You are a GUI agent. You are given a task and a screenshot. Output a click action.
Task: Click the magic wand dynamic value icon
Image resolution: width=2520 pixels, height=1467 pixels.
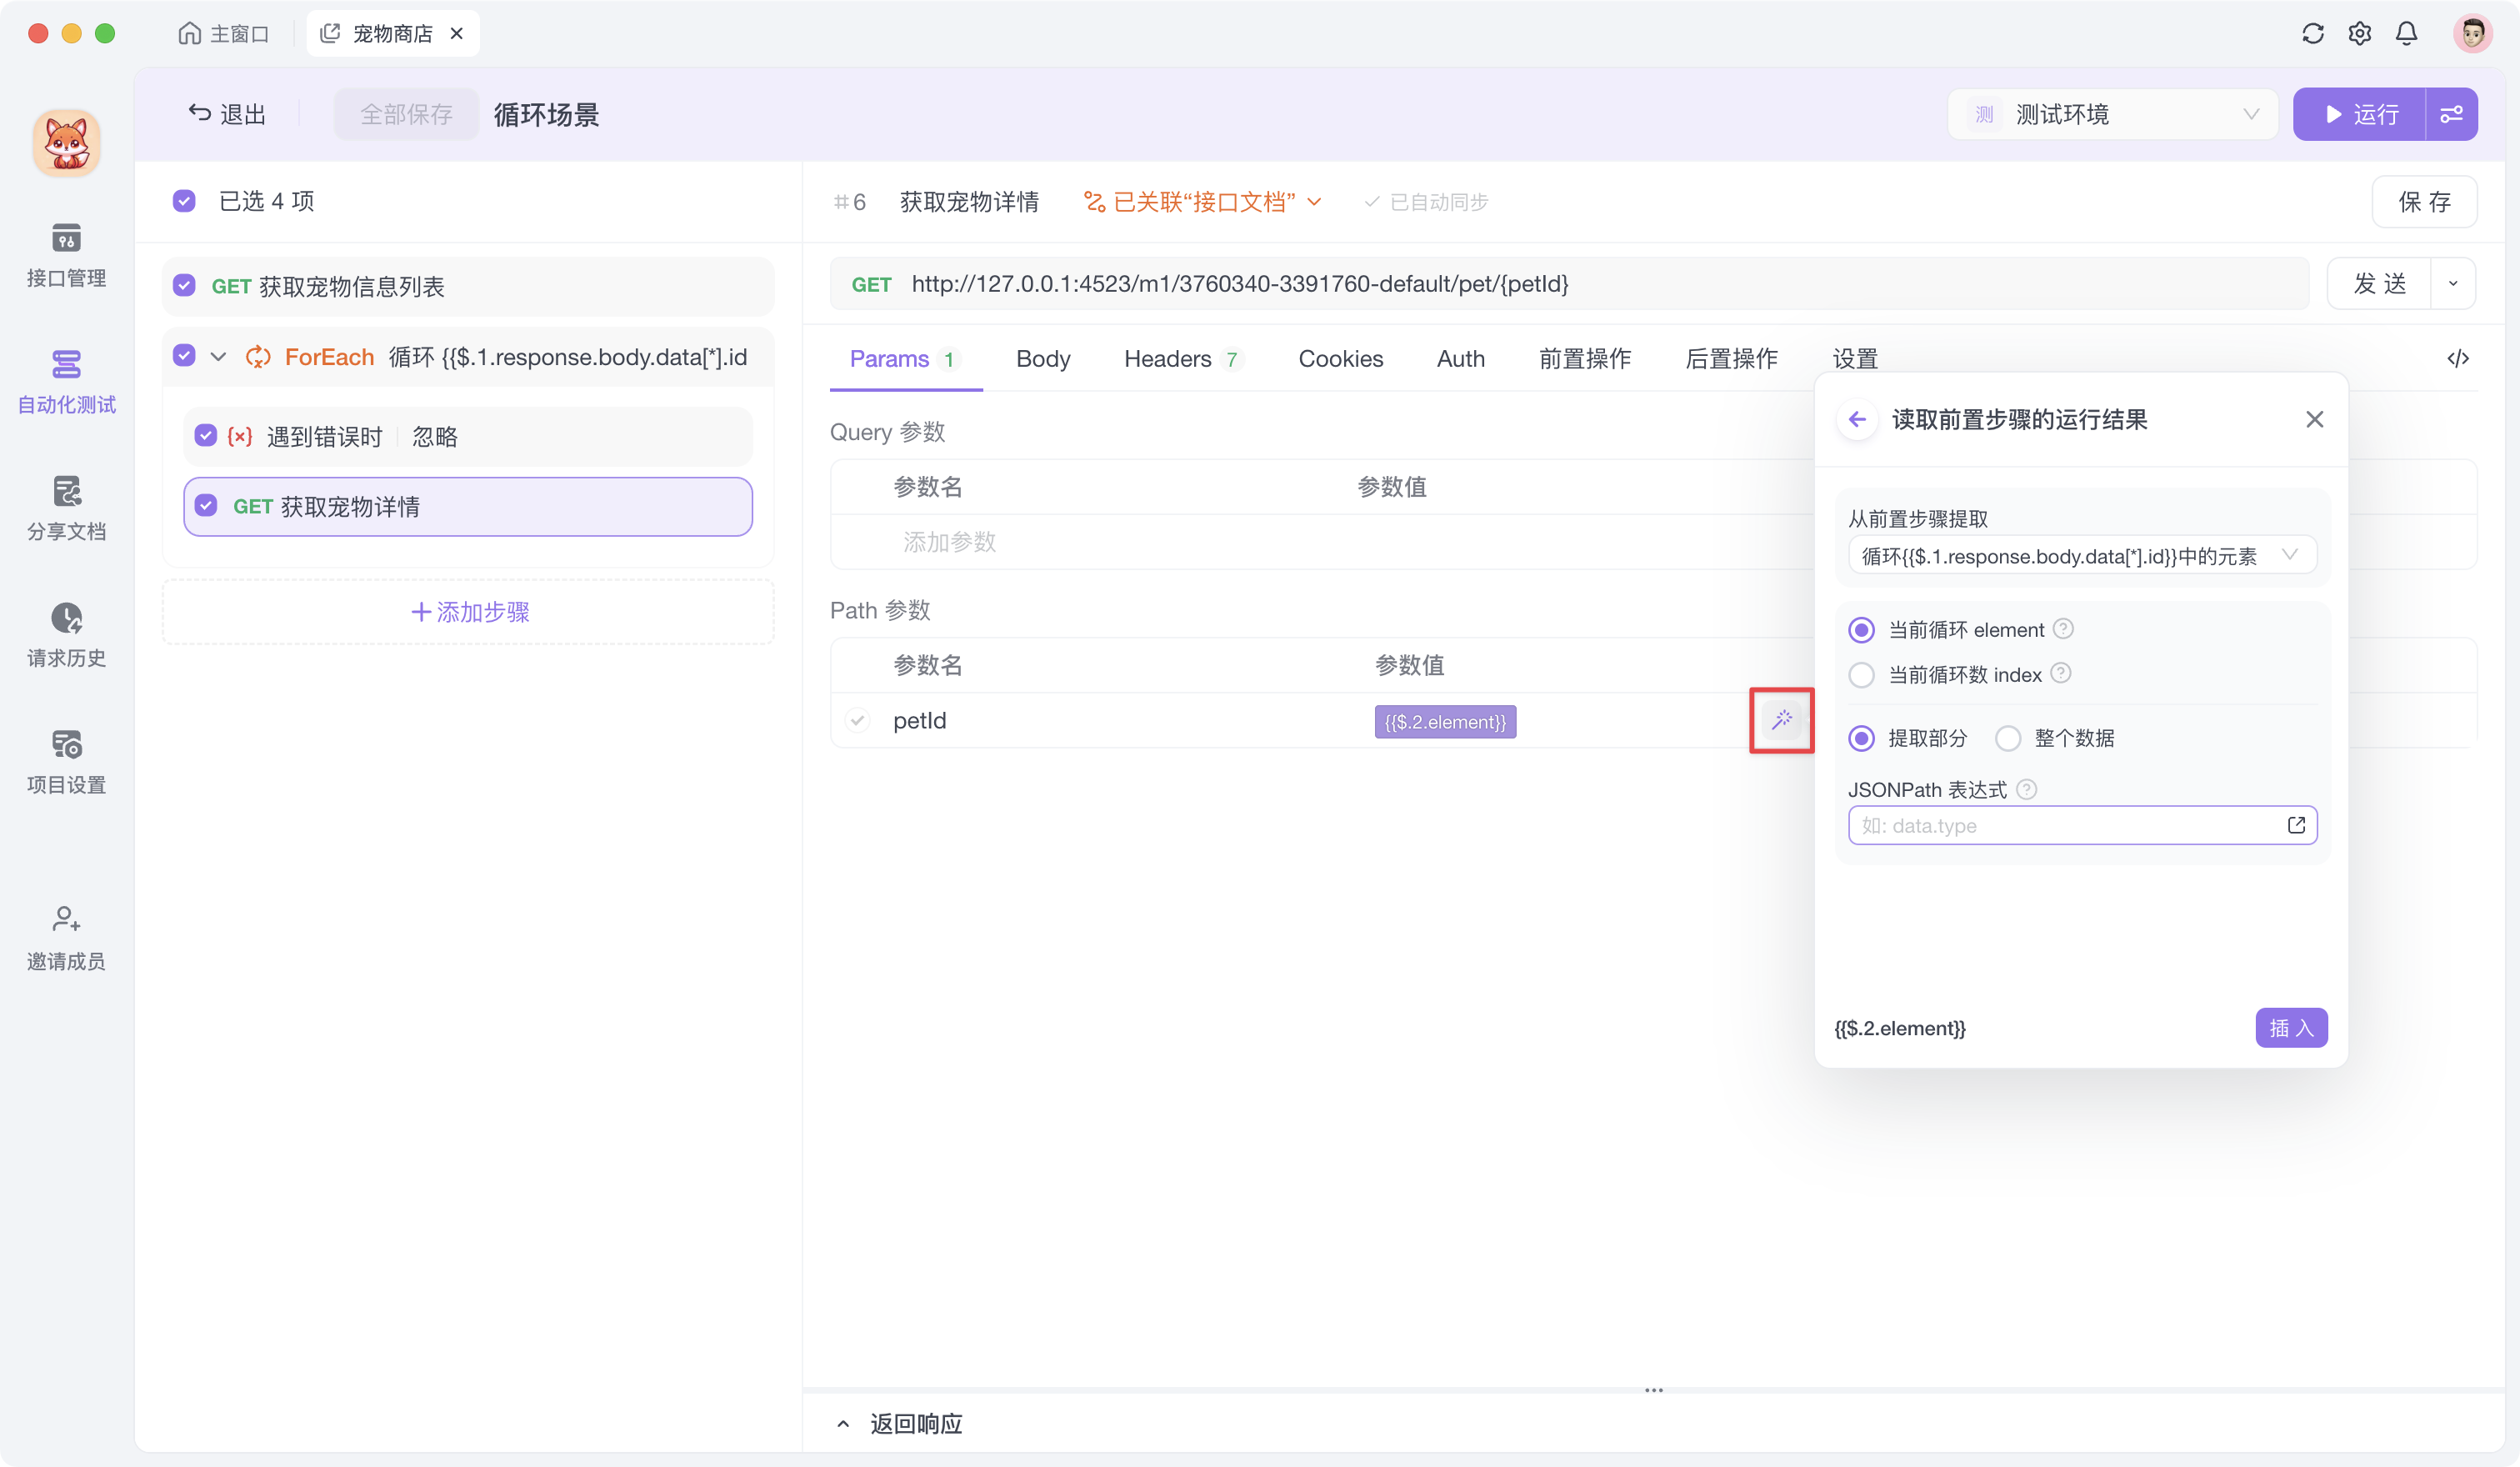1781,720
